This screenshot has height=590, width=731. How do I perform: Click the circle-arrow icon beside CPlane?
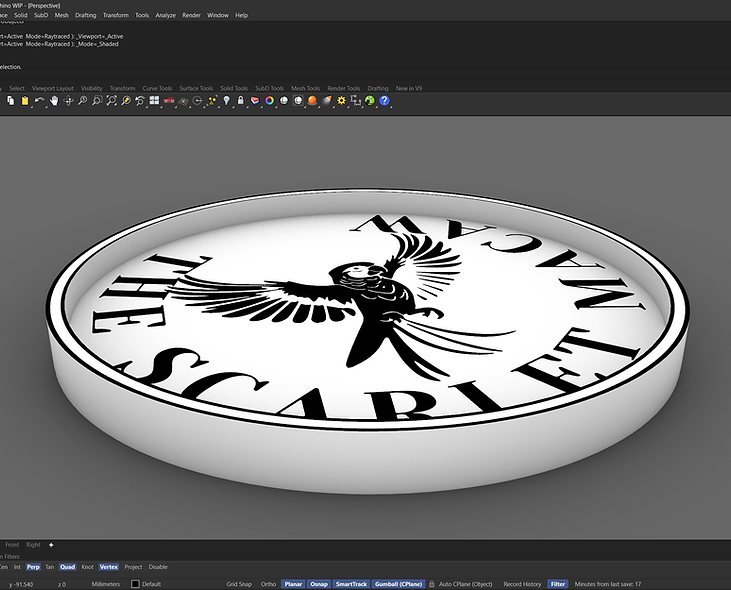pyautogui.click(x=198, y=100)
